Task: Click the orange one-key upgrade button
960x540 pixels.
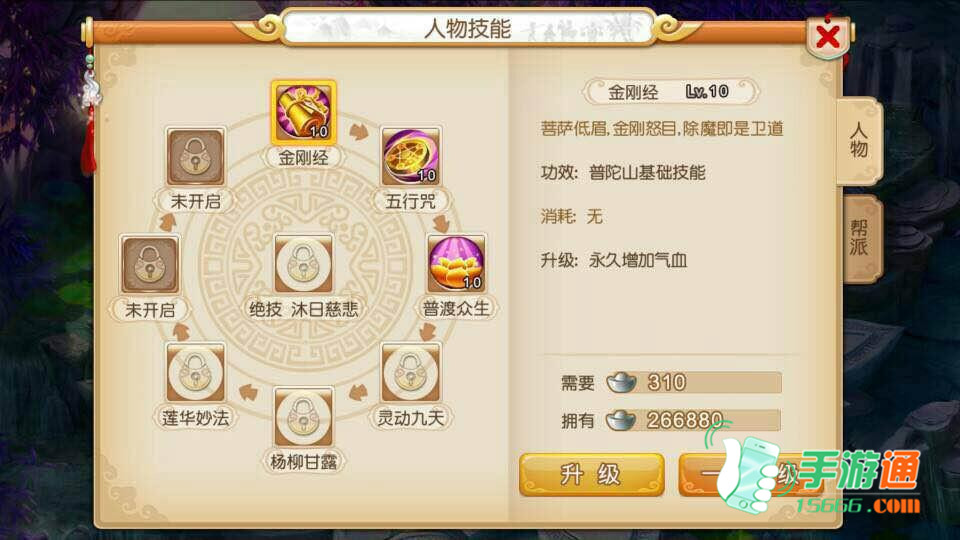Action: (x=750, y=474)
